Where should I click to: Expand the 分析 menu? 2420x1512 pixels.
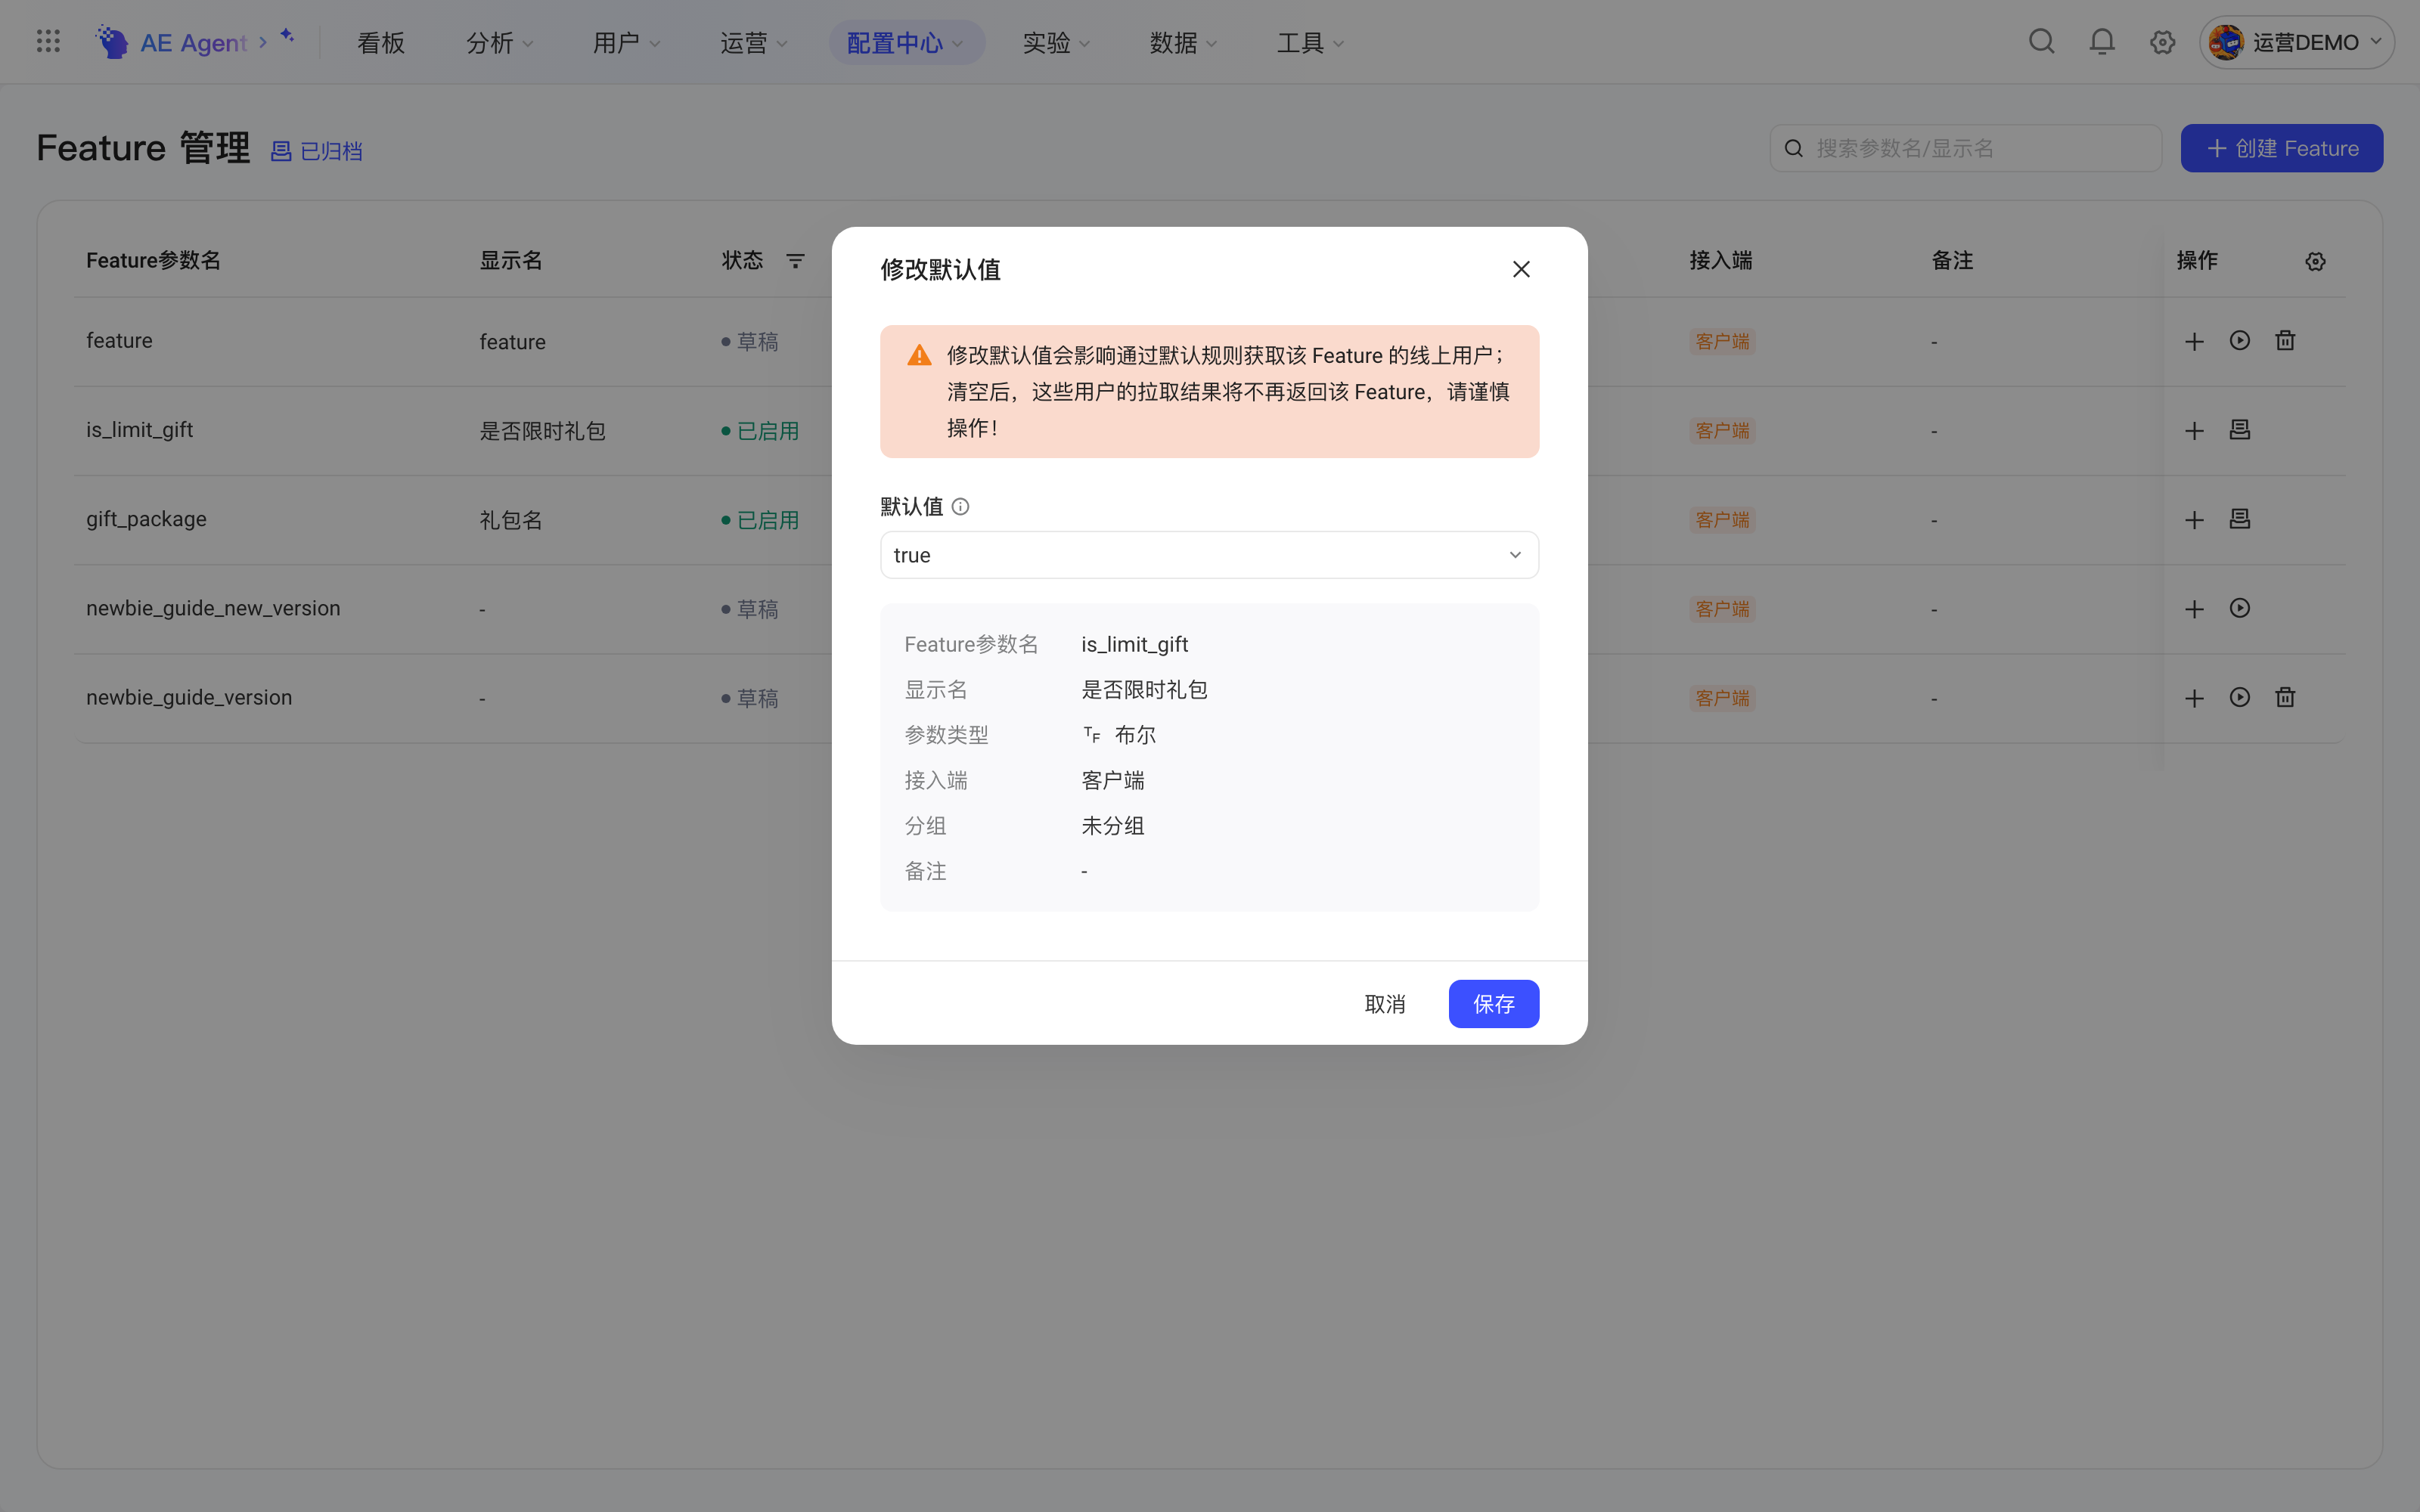(x=500, y=42)
